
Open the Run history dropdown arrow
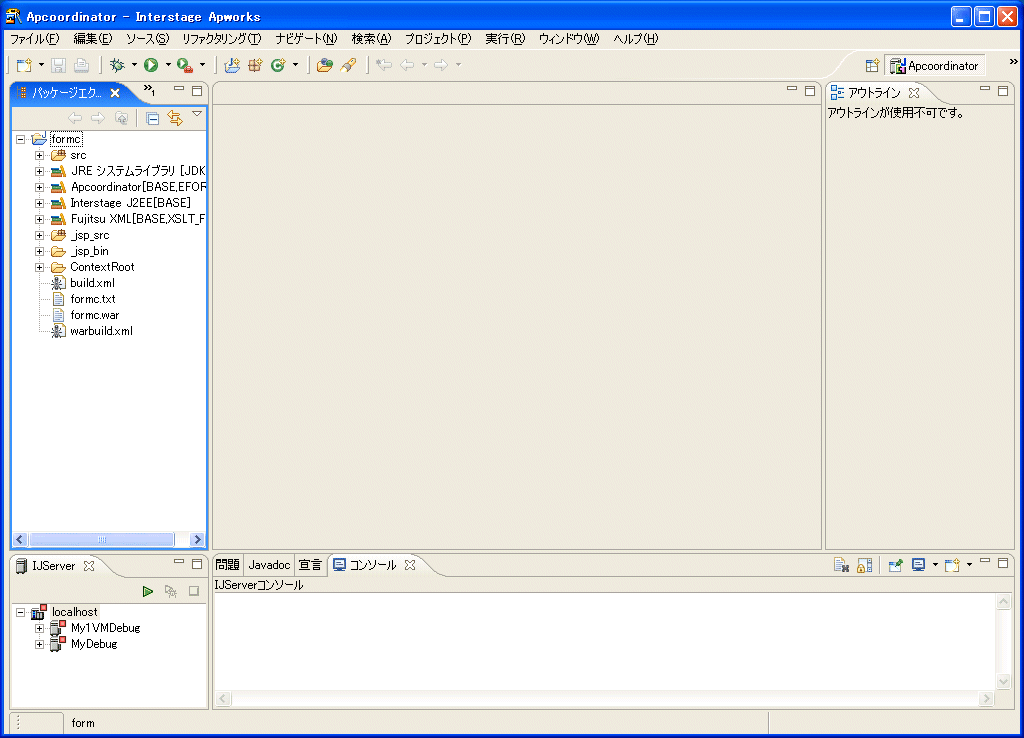coord(168,65)
